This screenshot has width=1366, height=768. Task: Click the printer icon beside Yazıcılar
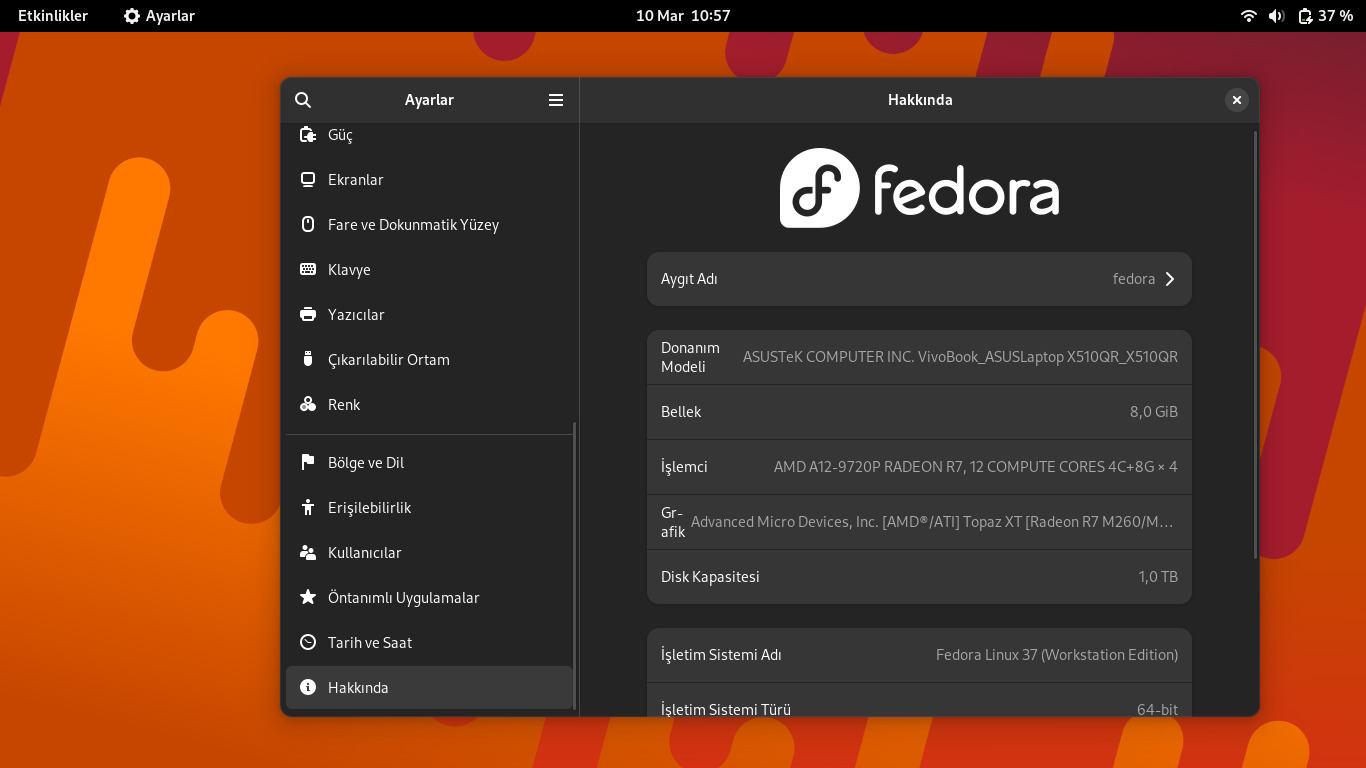308,315
